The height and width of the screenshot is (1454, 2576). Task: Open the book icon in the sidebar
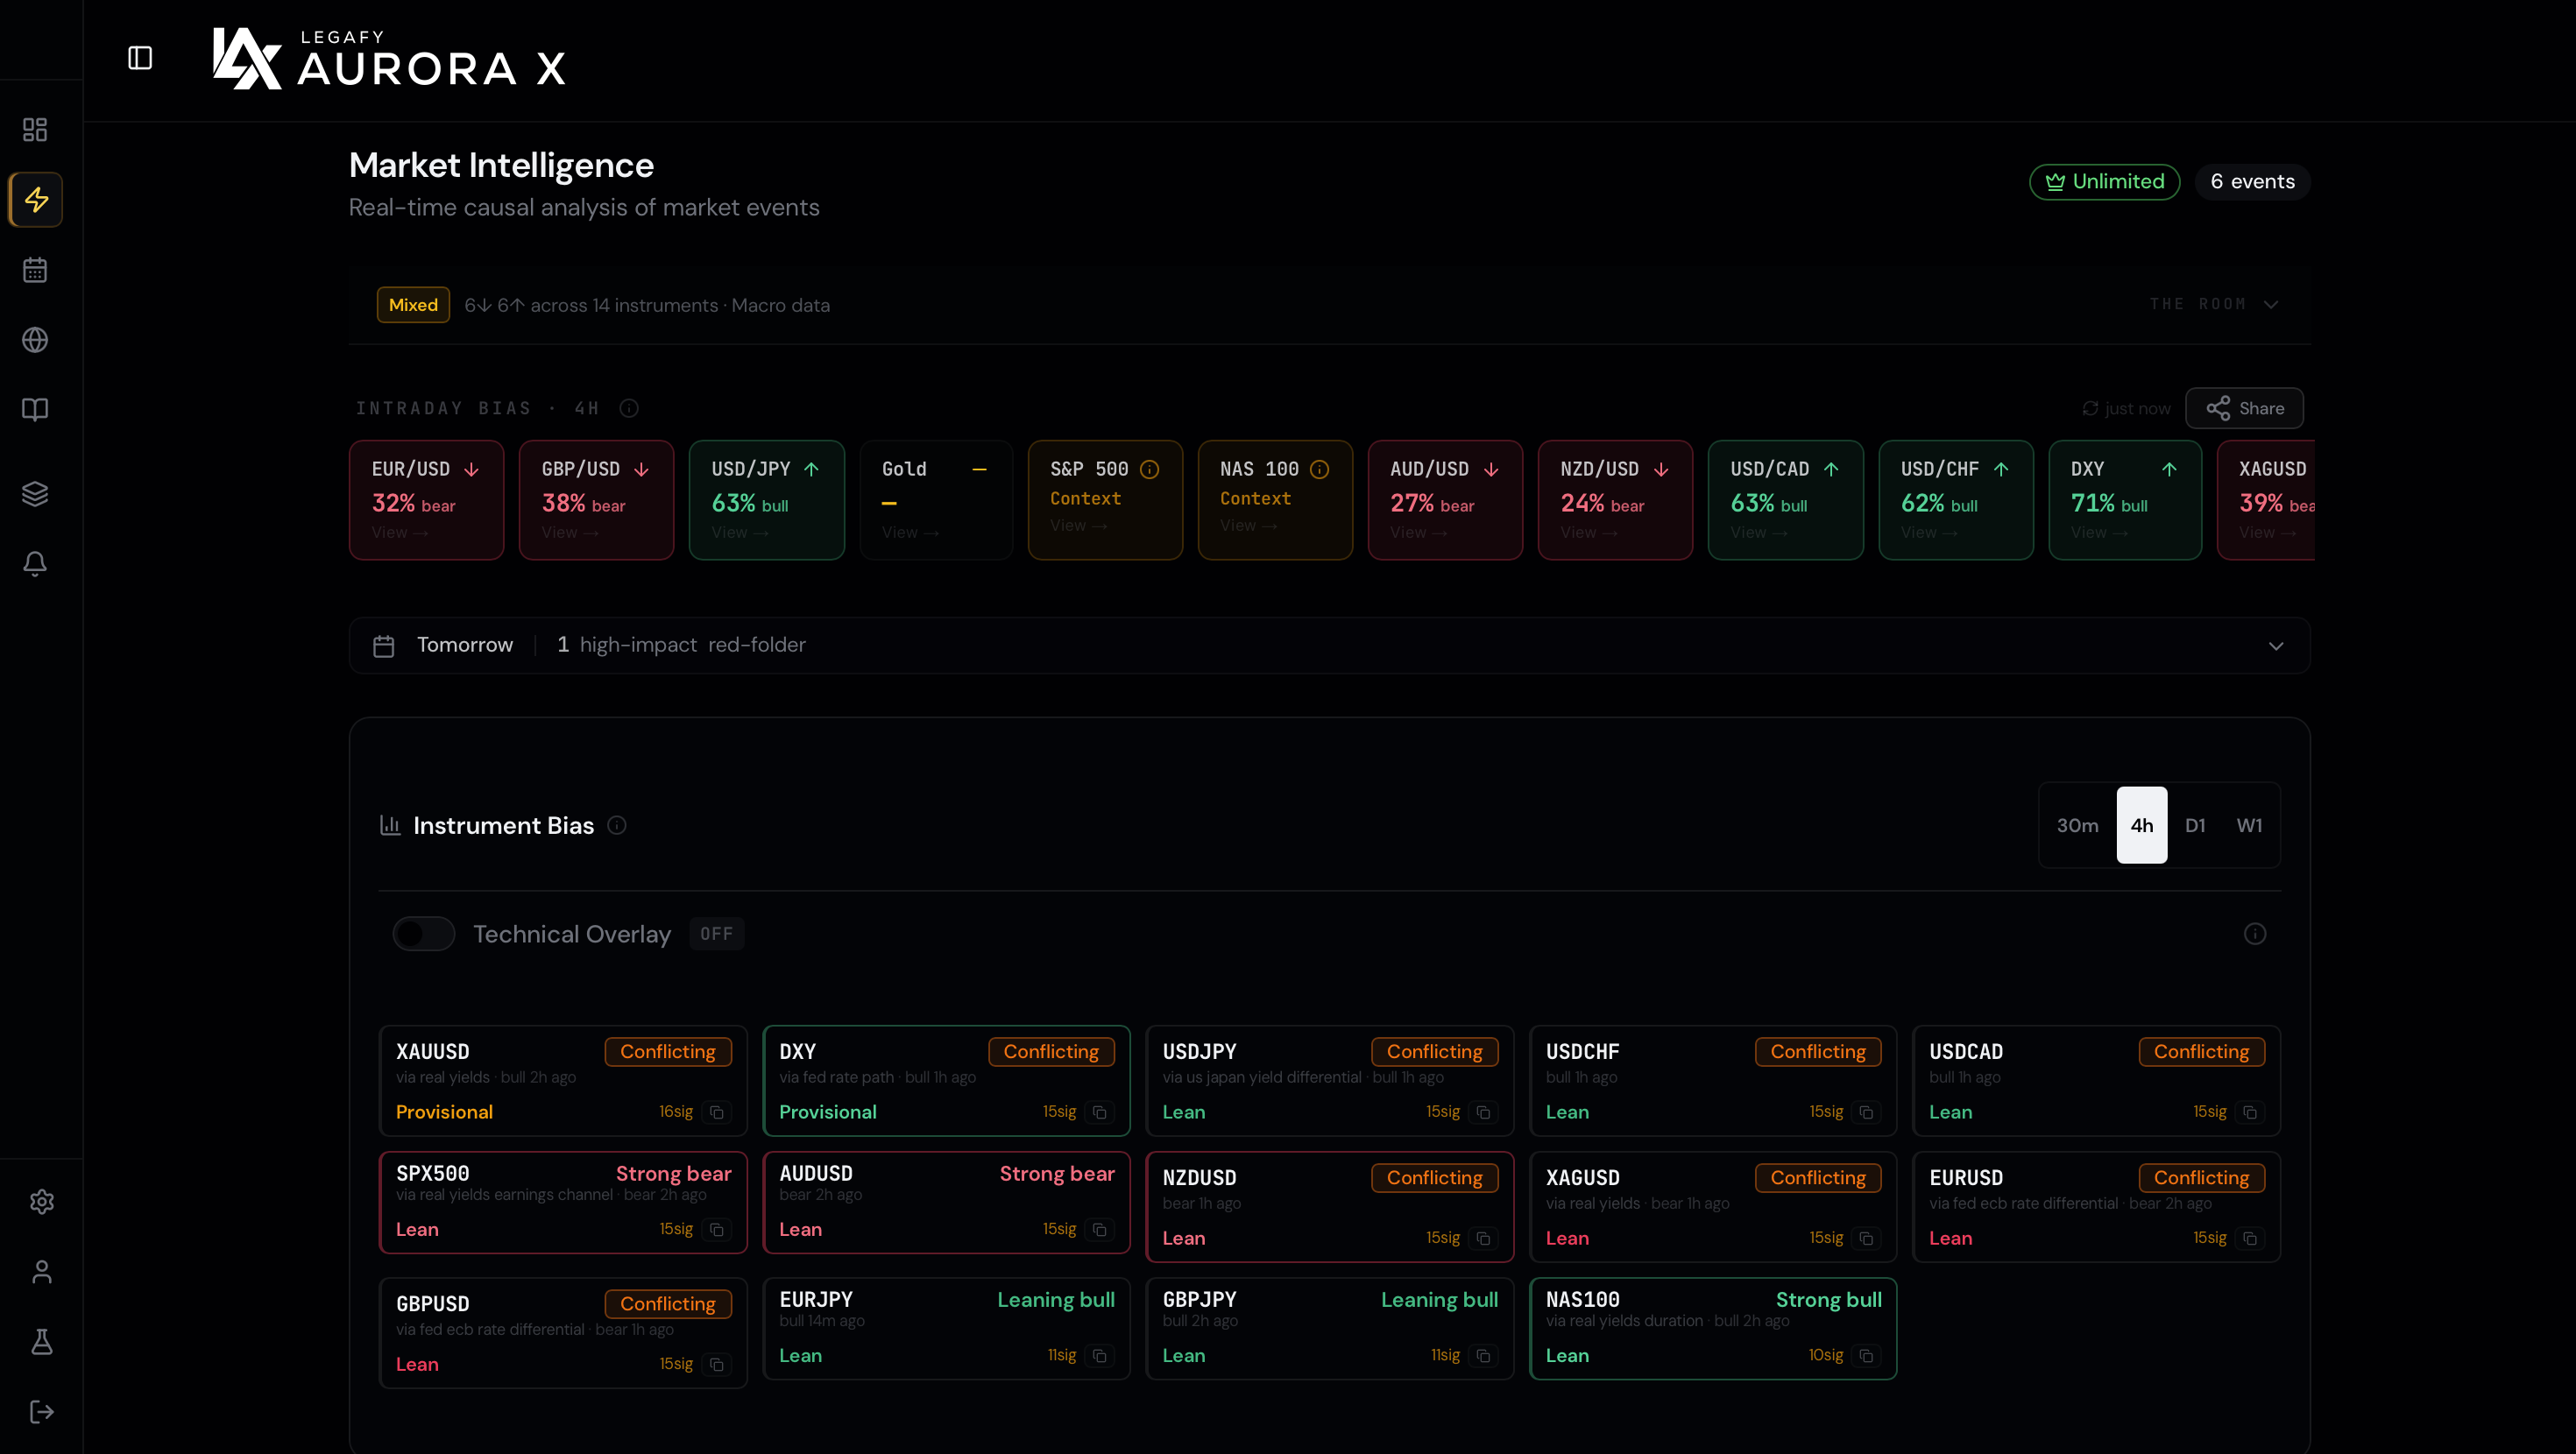(x=35, y=410)
